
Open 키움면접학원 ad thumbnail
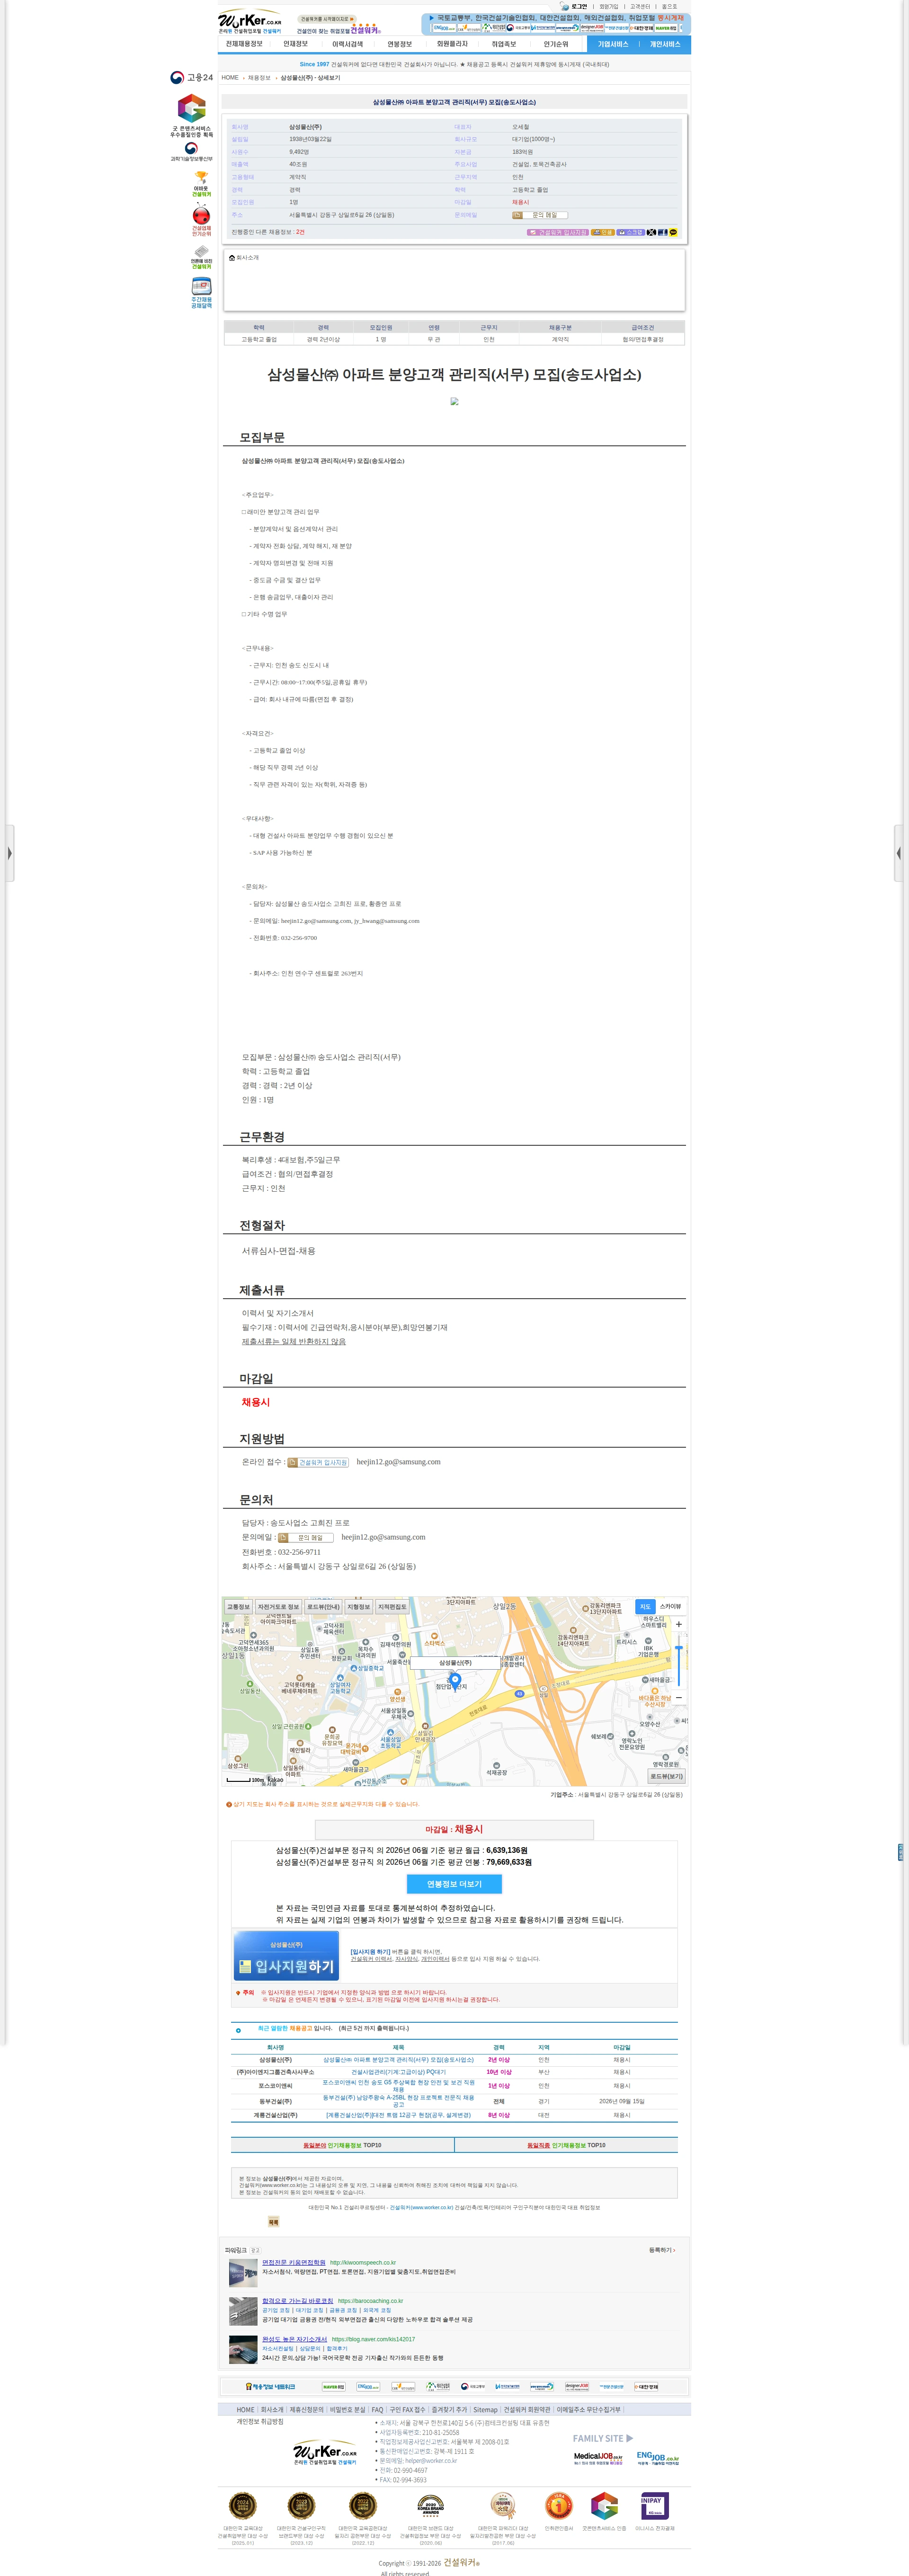(x=243, y=2273)
